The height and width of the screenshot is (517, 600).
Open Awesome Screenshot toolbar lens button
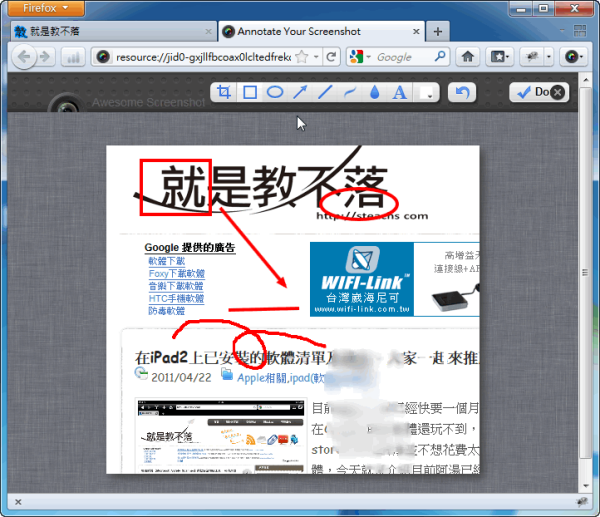click(x=573, y=57)
